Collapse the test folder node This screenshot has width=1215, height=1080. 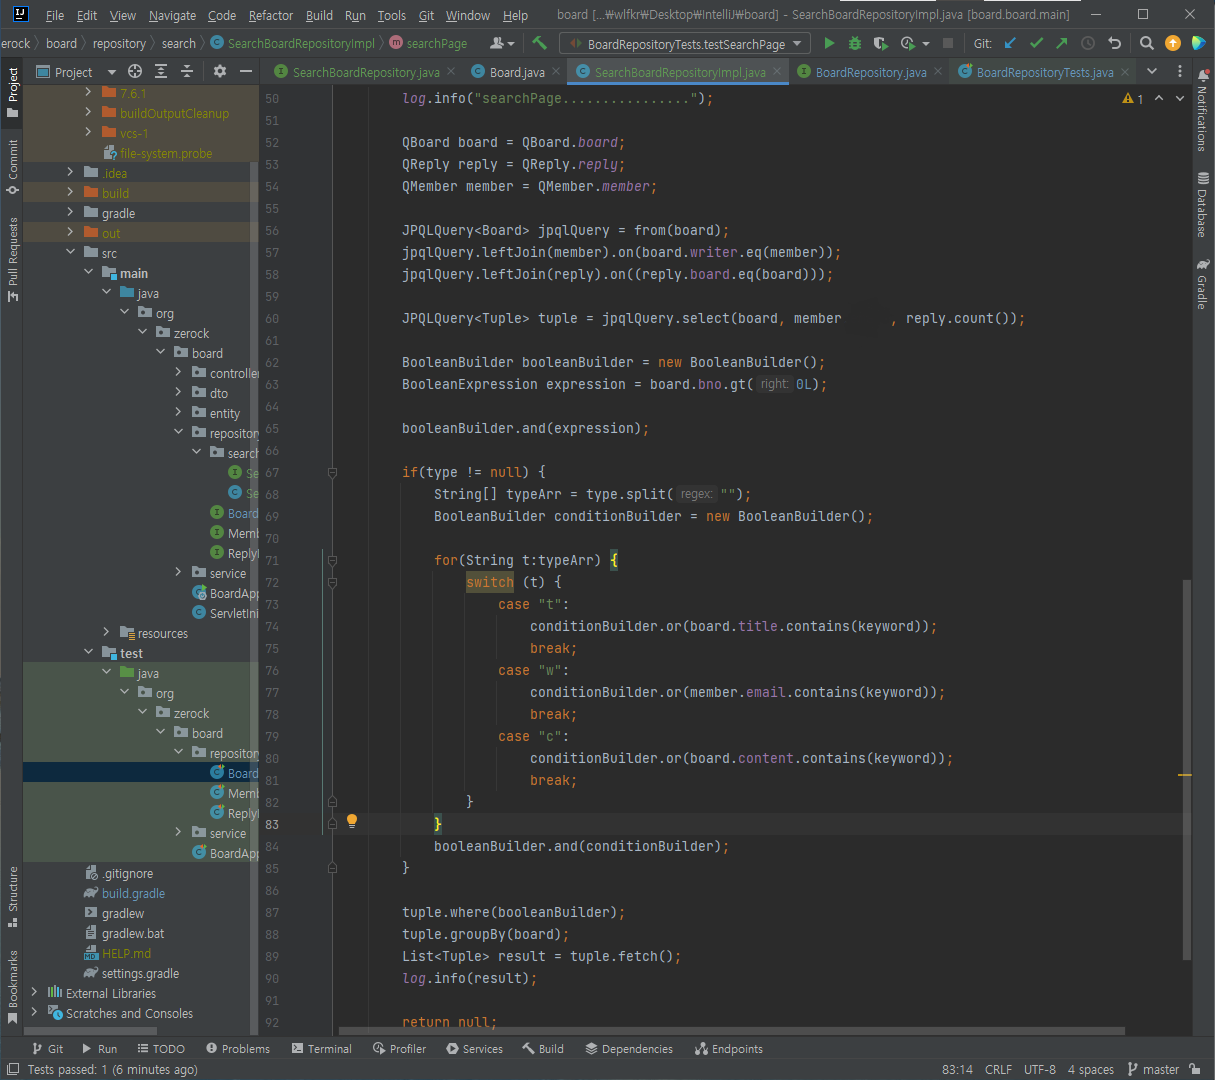(88, 653)
